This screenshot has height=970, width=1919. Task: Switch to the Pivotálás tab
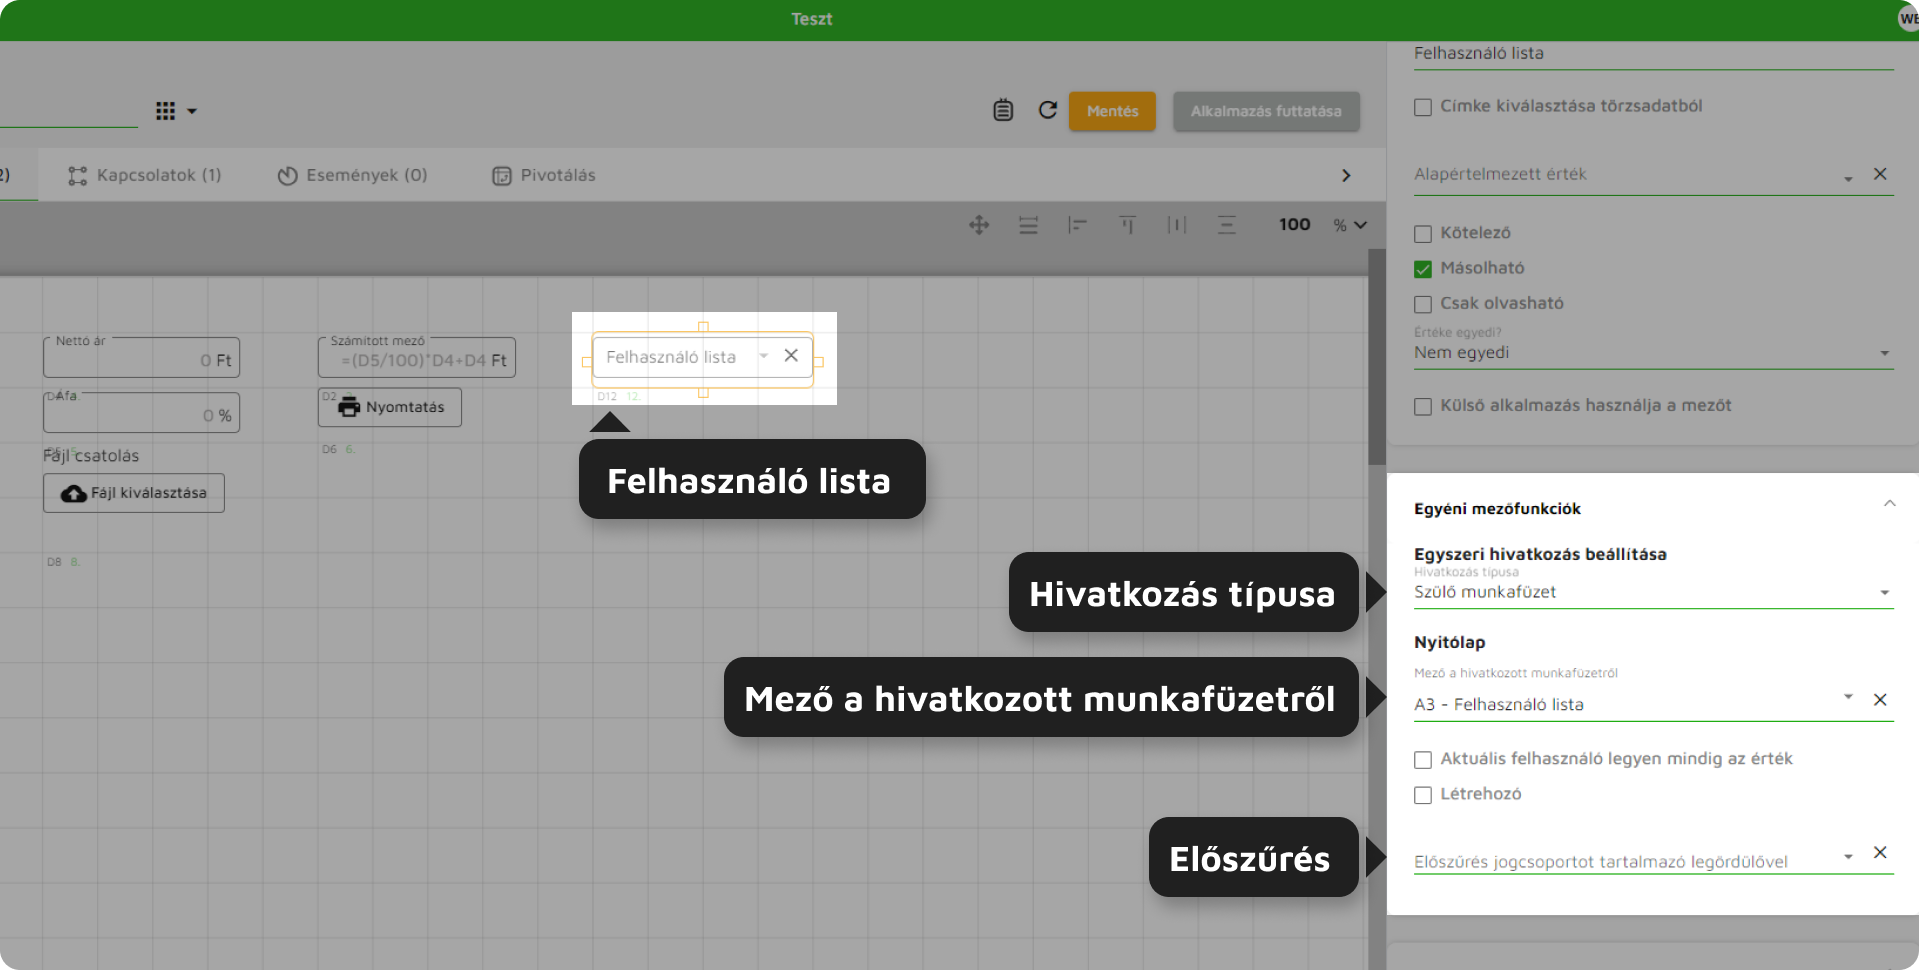(543, 175)
